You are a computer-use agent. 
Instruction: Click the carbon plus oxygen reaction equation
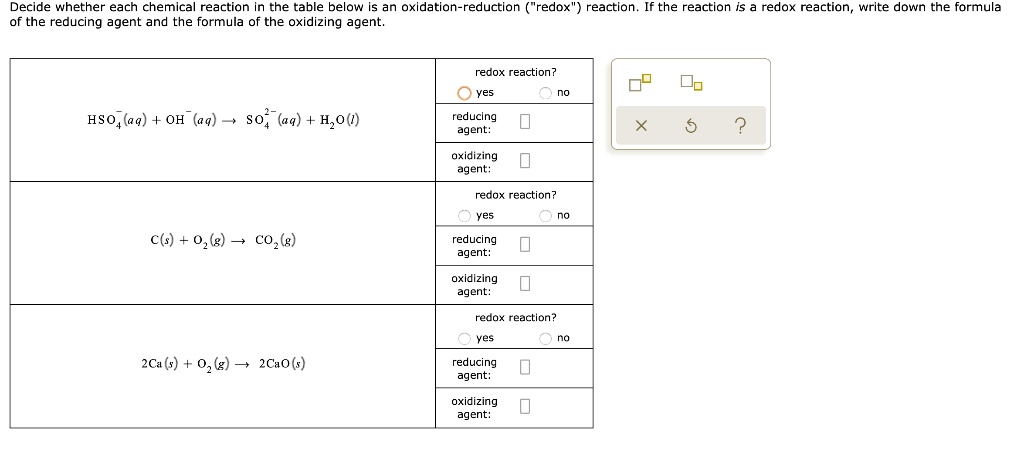point(222,241)
